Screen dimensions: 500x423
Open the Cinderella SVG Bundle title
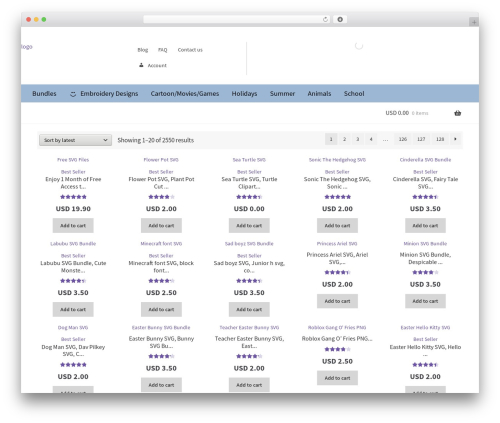[x=425, y=160]
